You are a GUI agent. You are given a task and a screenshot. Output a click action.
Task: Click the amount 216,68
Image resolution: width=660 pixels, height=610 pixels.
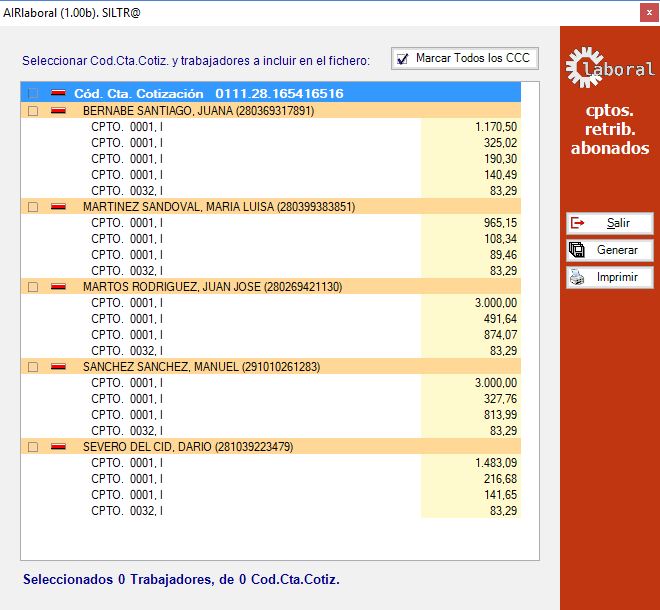pos(500,479)
